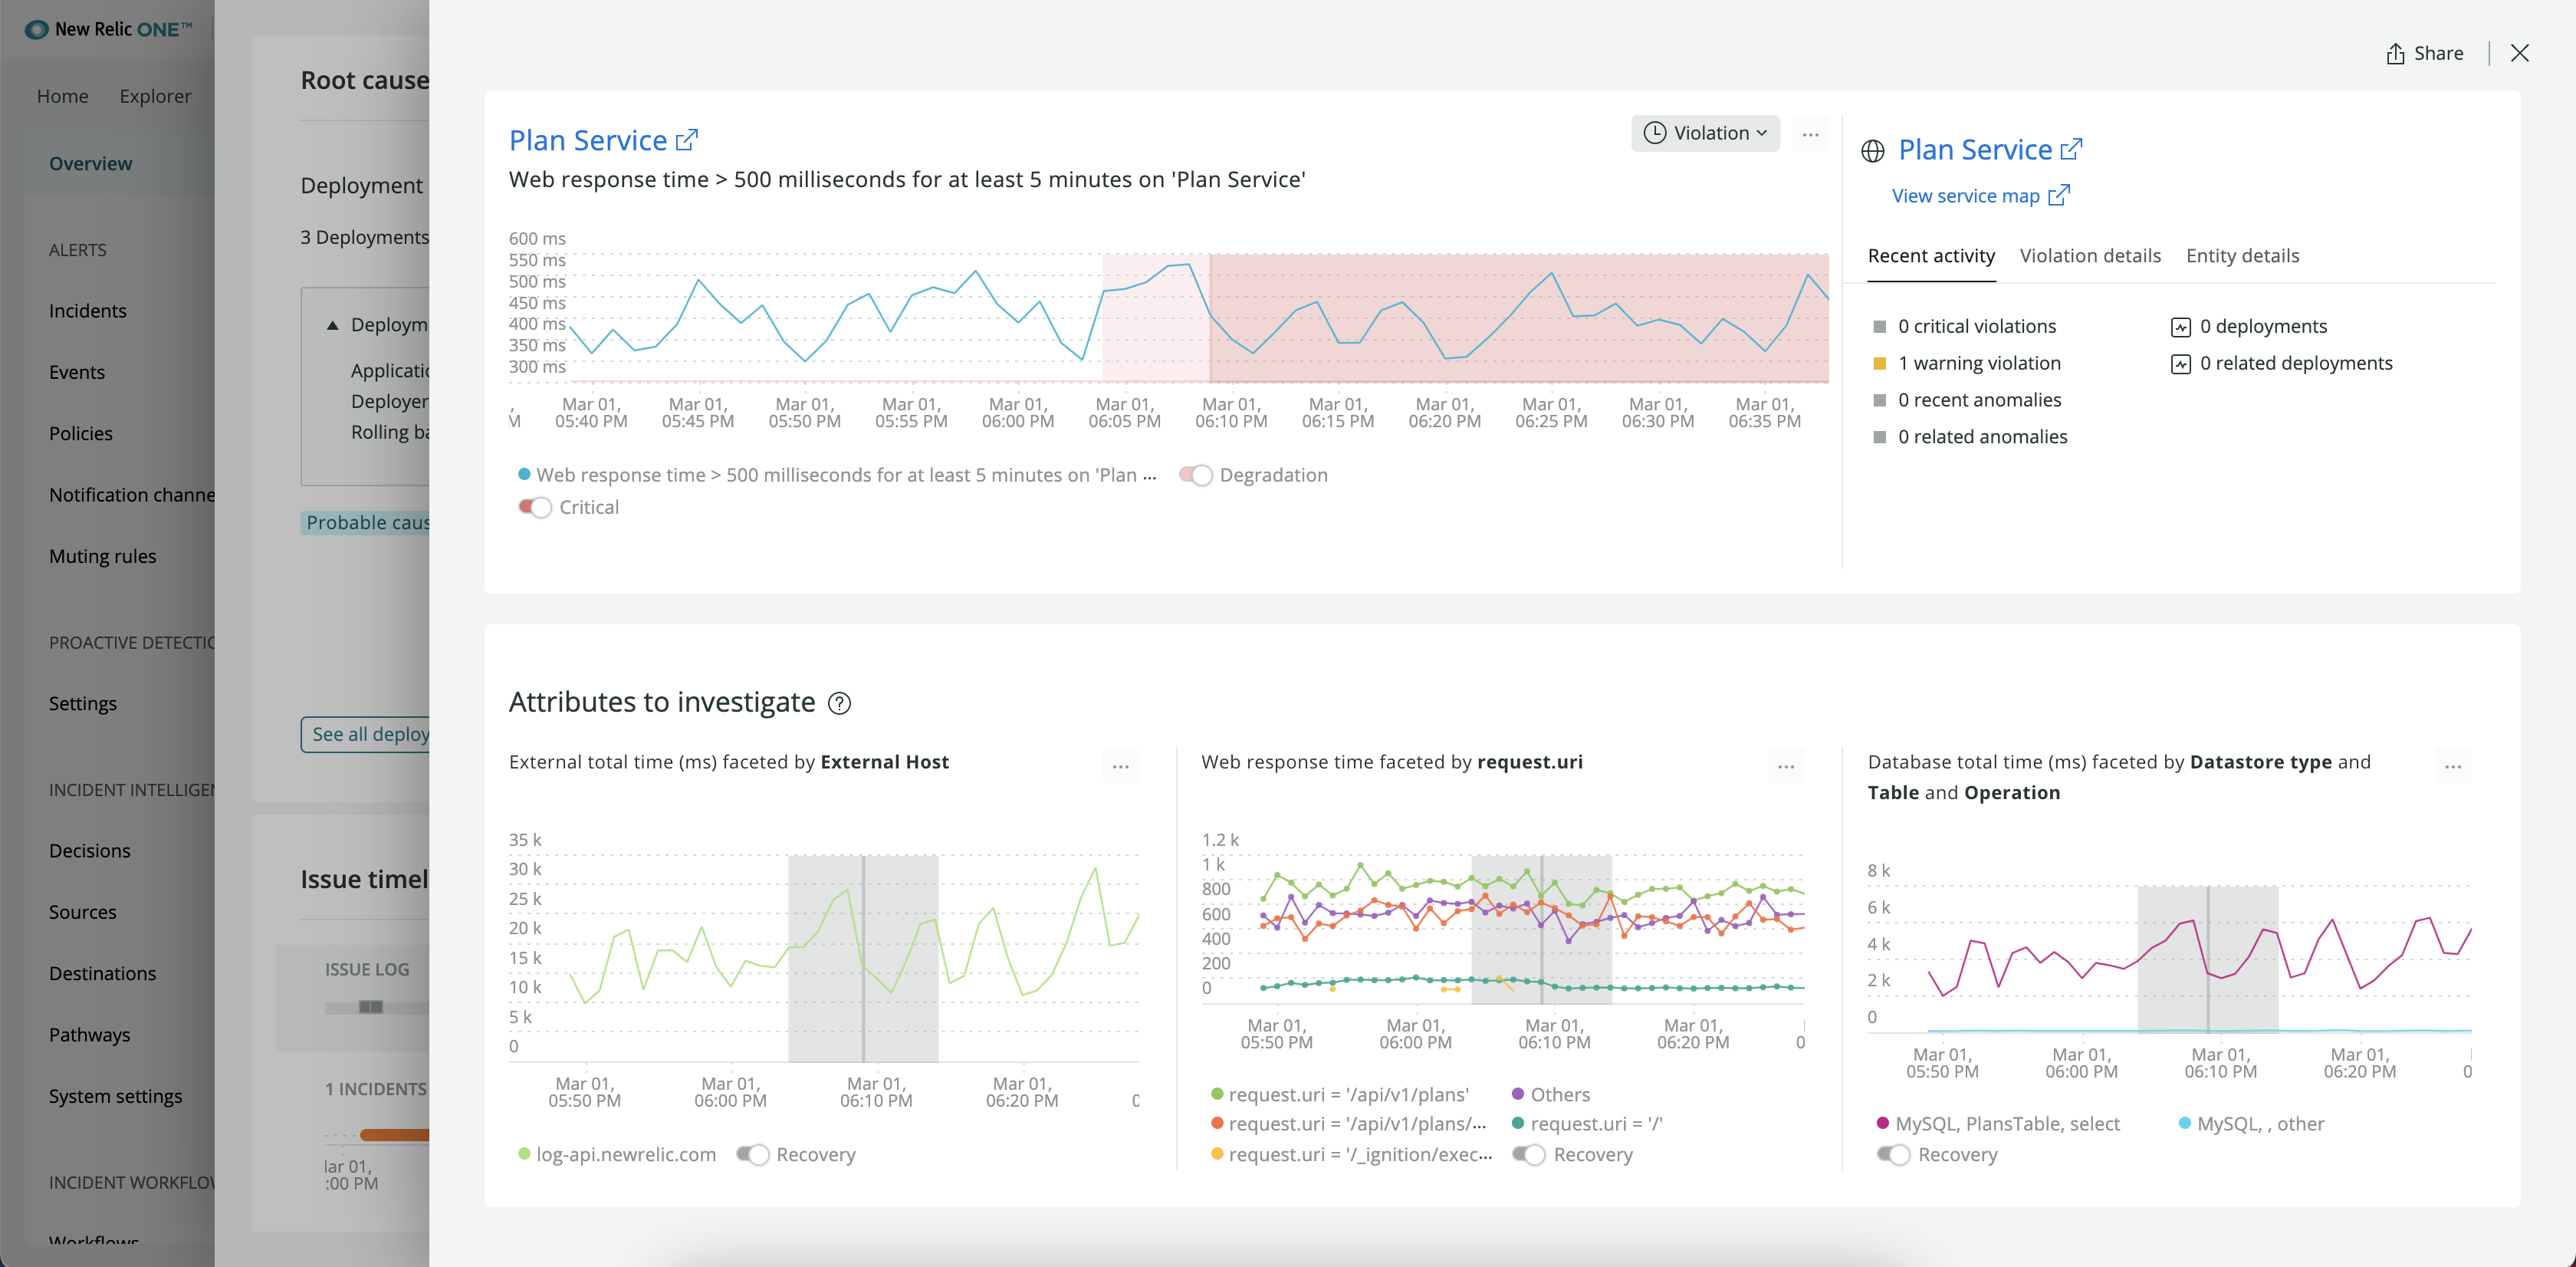The width and height of the screenshot is (2576, 1267).
Task: Click the ellipsis icon on External Host chart
Action: coord(1122,765)
